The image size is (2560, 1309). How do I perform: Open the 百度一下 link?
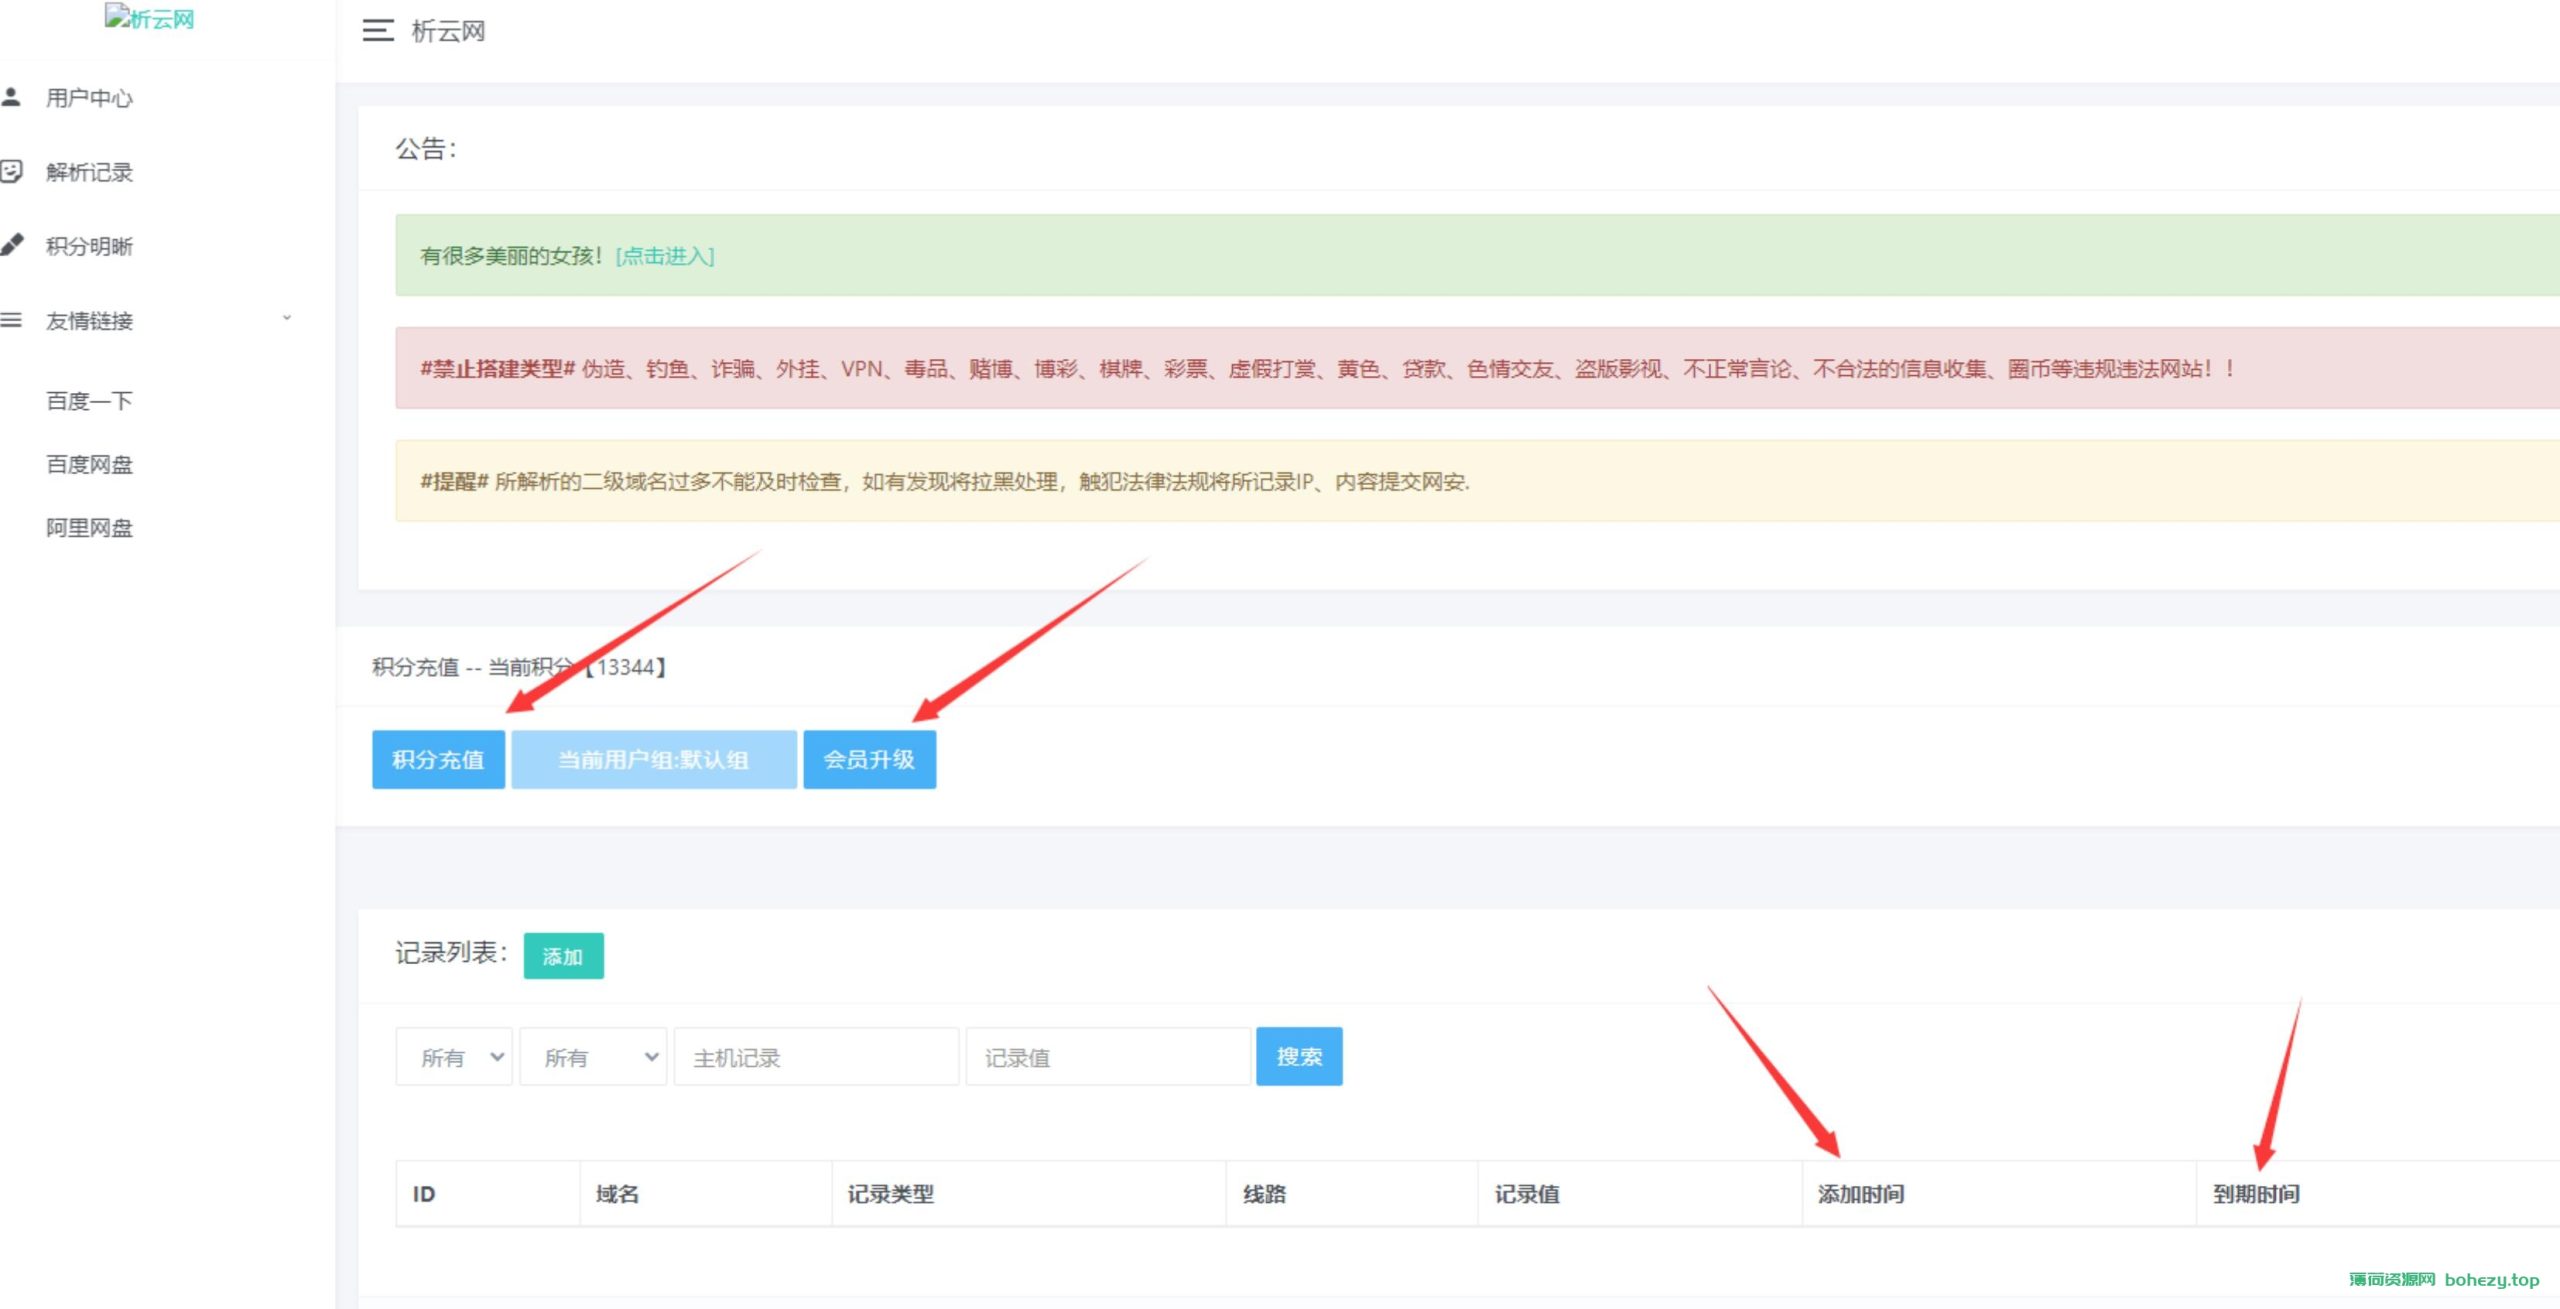89,401
